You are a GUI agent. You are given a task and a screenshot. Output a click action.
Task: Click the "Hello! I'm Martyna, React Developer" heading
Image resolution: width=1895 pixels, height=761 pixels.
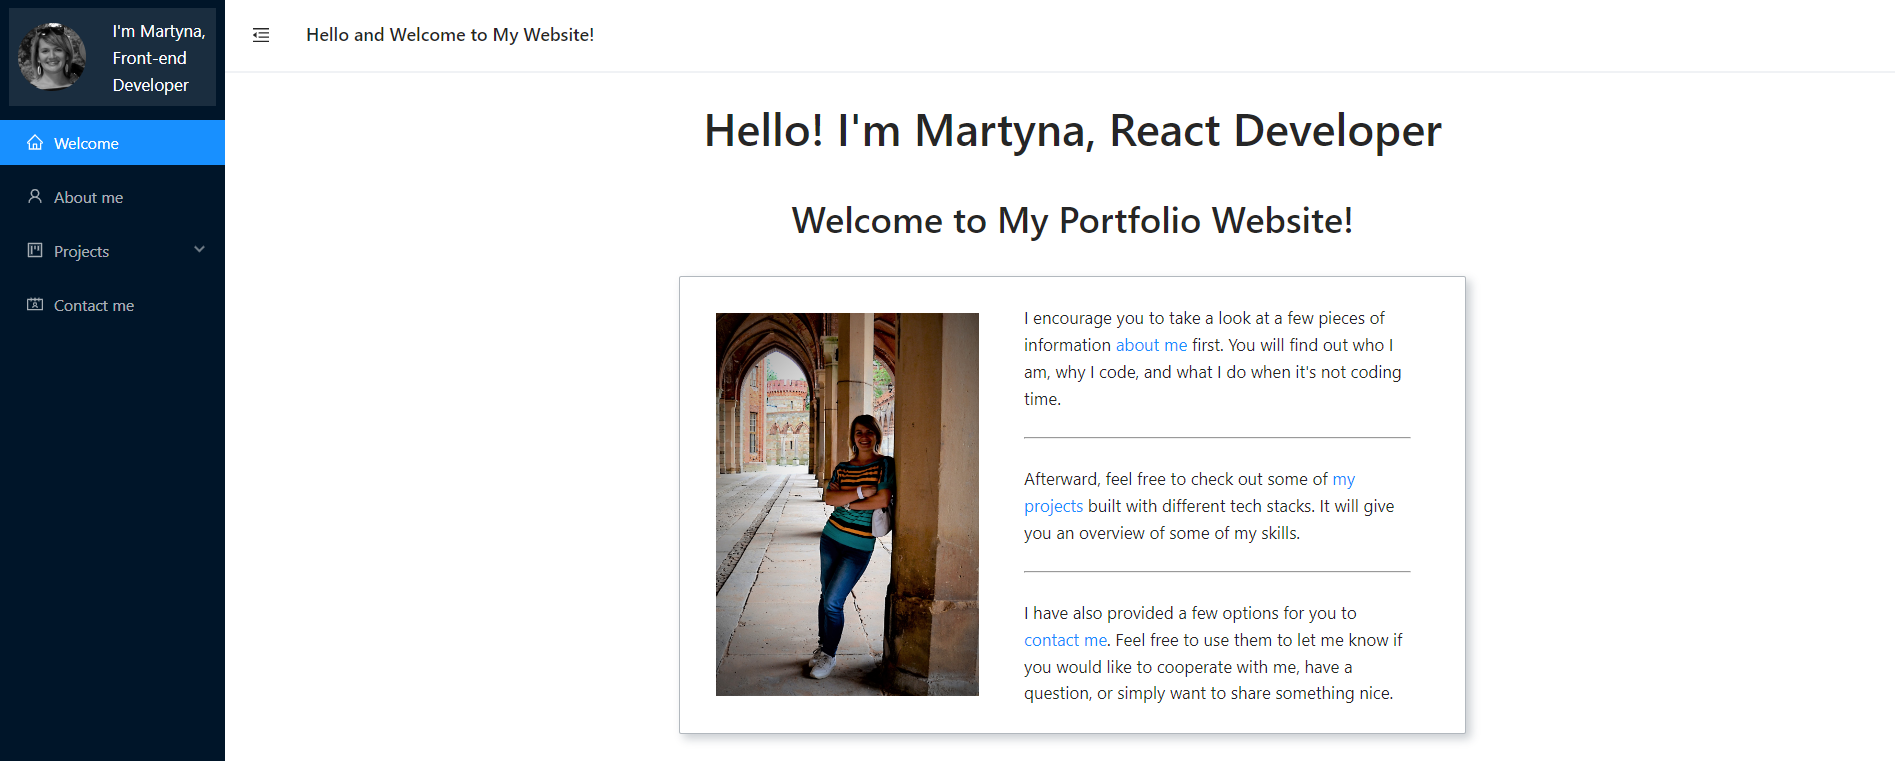tap(1072, 131)
